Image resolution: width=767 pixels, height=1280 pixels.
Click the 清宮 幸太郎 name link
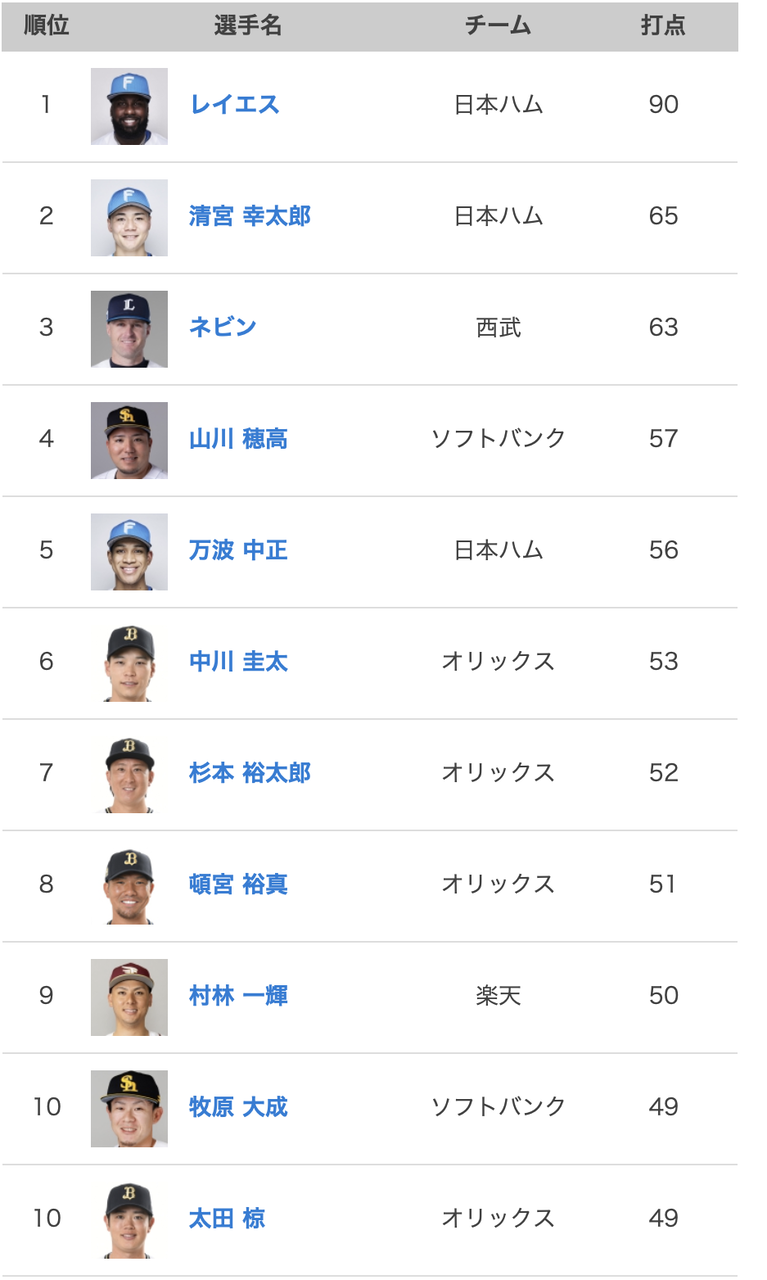pos(250,216)
